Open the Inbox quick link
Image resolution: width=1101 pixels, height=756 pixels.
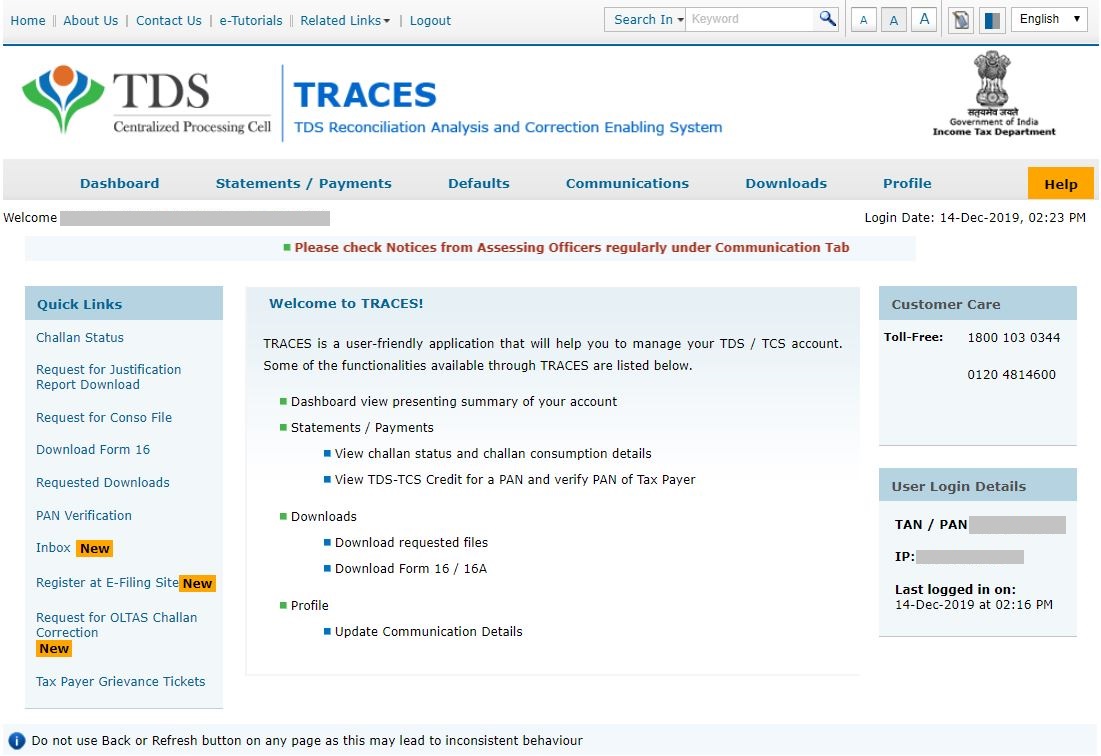(x=53, y=548)
